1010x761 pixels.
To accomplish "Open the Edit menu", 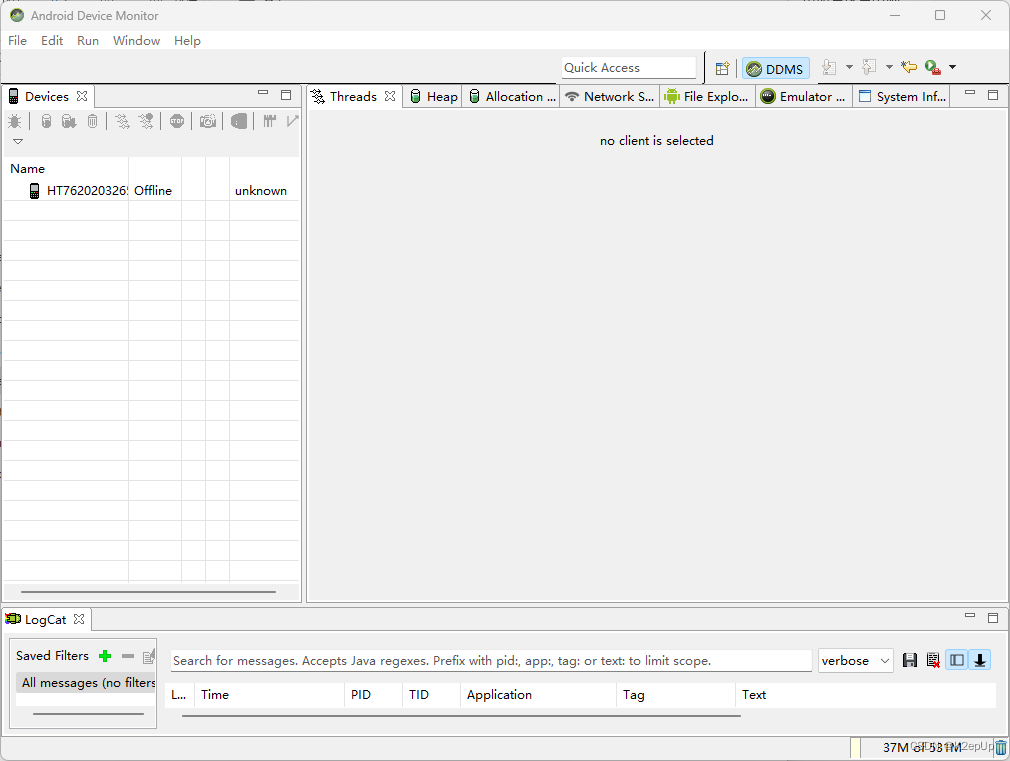I will 52,41.
